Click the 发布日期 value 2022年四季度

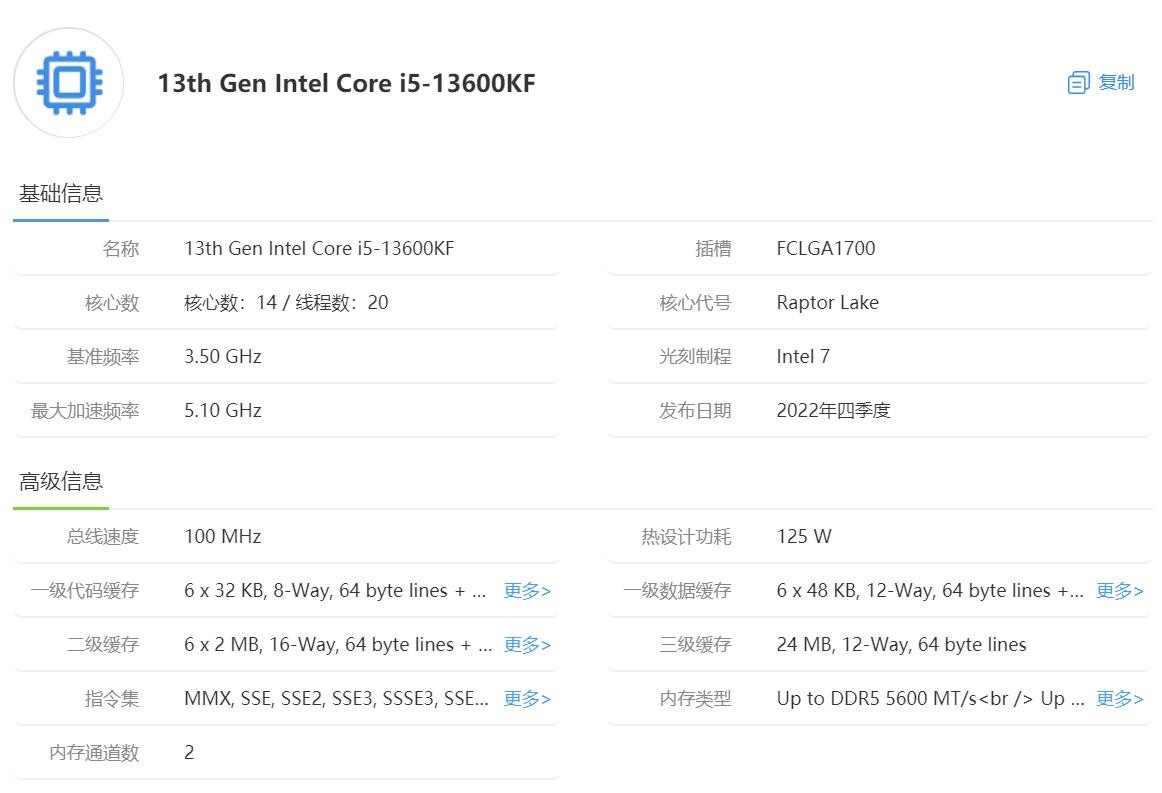click(x=833, y=411)
